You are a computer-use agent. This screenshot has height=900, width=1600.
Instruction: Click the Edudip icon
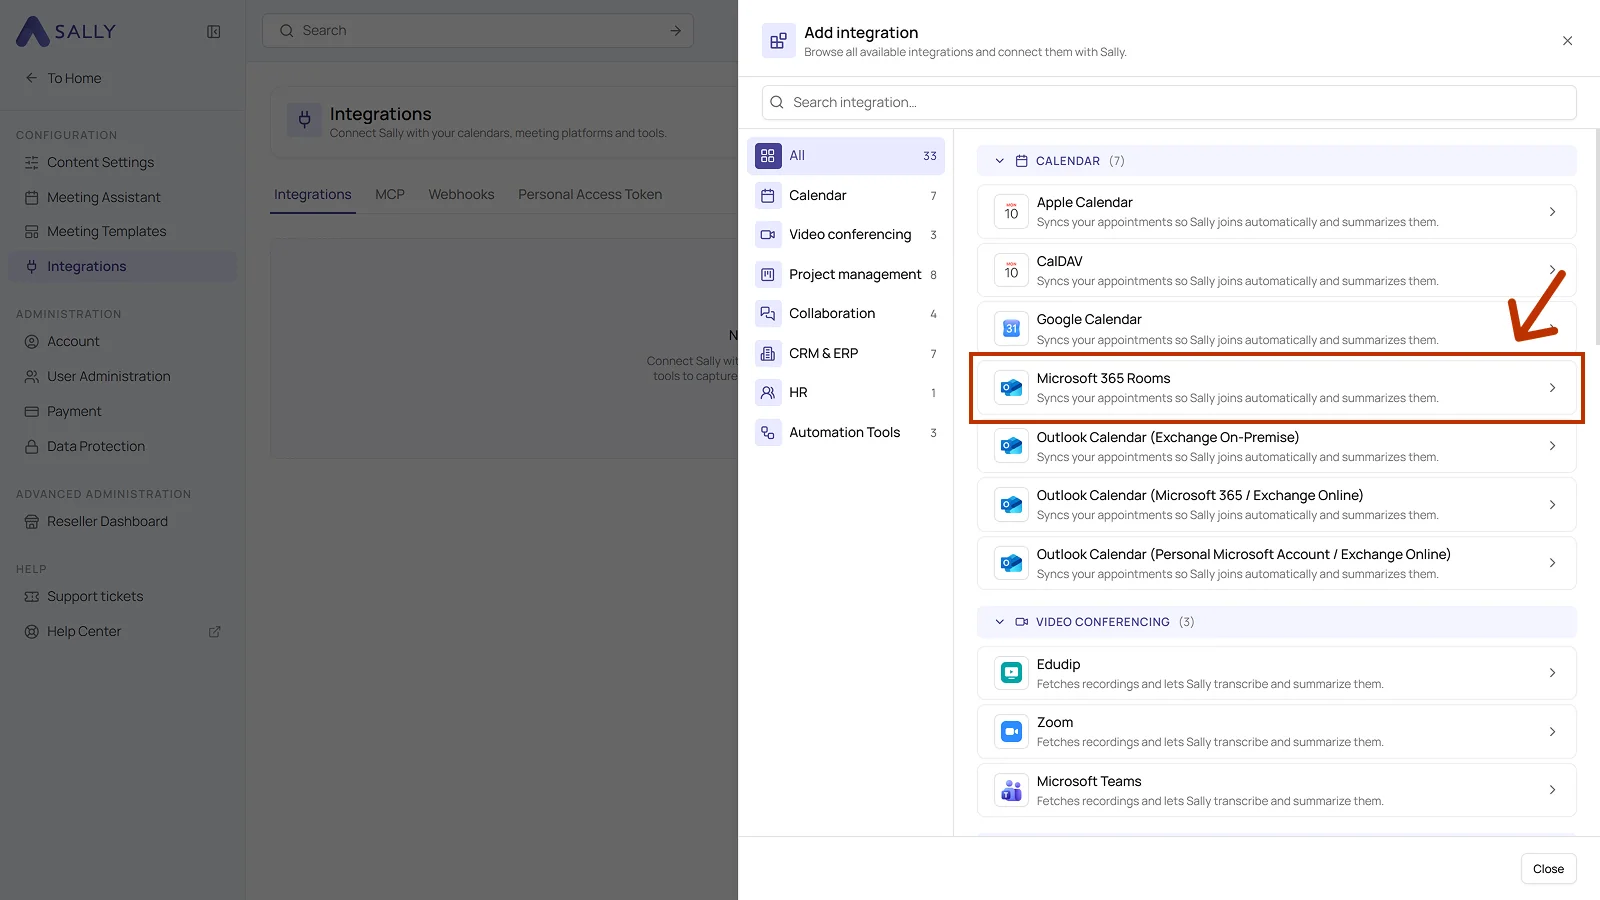point(1011,673)
